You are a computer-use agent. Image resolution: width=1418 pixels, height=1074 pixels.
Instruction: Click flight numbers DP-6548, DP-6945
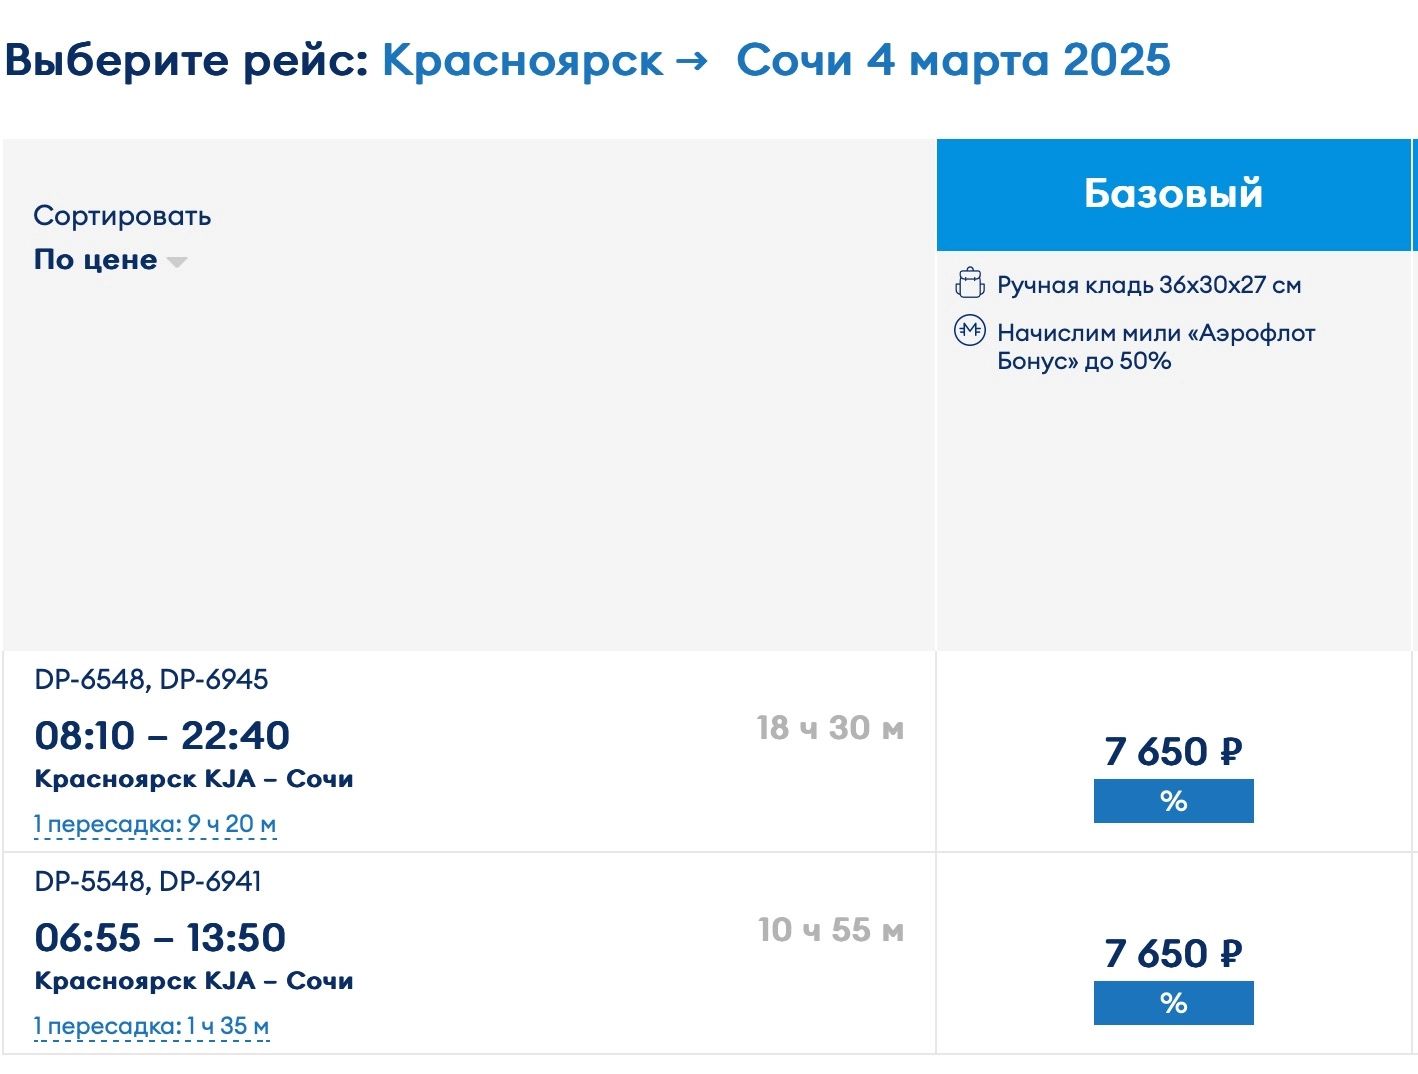(x=151, y=680)
